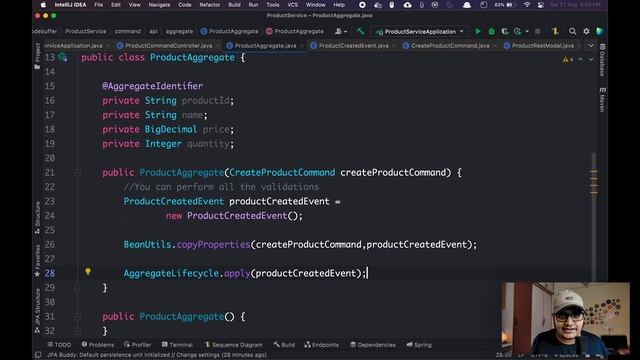
Task: Click the user account icon in the toolbar
Action: (x=340, y=31)
